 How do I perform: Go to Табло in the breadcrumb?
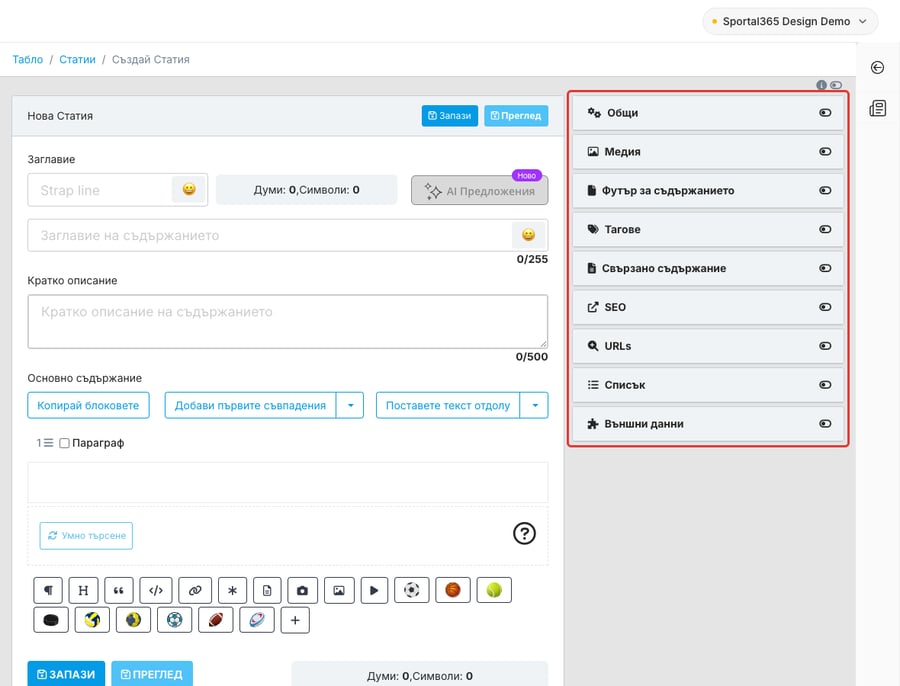click(28, 60)
